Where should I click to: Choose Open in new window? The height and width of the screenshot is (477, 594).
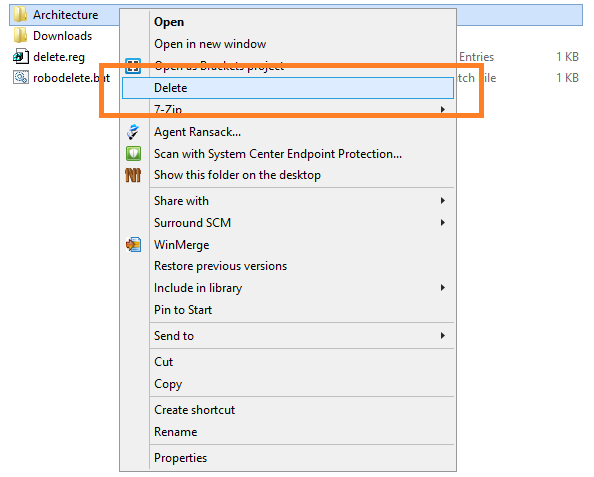[x=210, y=44]
